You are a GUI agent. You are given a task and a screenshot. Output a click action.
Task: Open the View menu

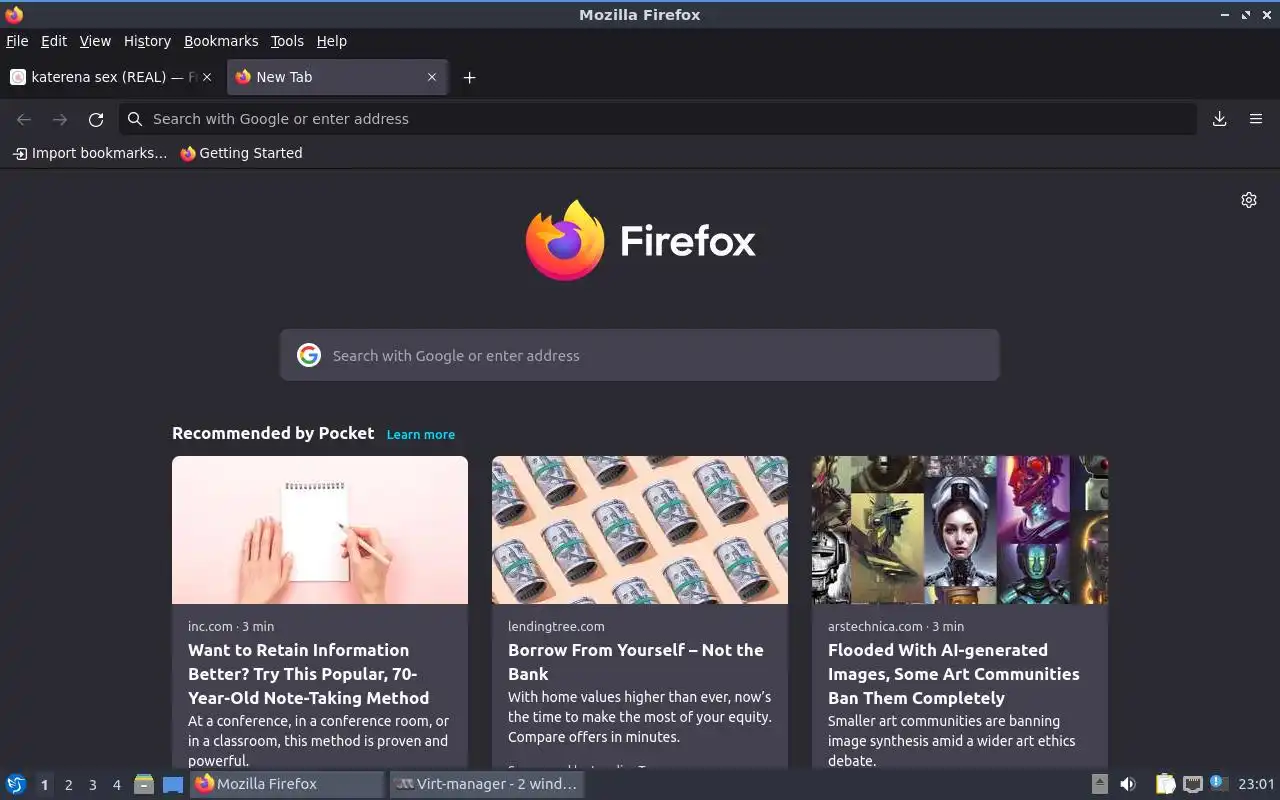pyautogui.click(x=95, y=41)
